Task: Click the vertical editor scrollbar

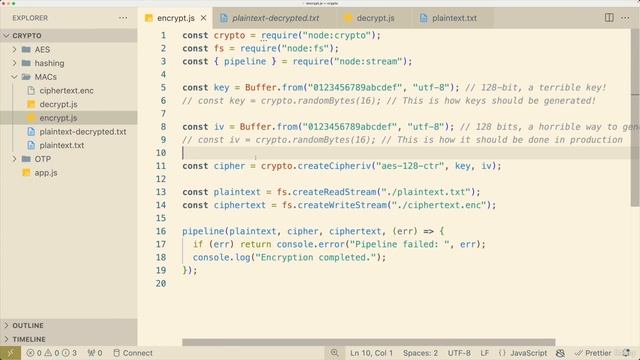Action: (x=636, y=117)
